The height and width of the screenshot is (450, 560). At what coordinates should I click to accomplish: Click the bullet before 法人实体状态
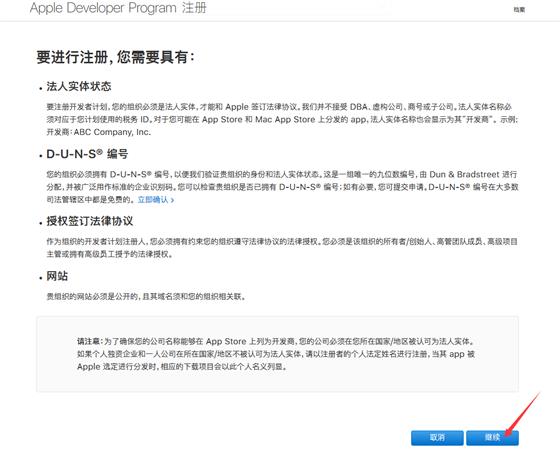(41, 88)
